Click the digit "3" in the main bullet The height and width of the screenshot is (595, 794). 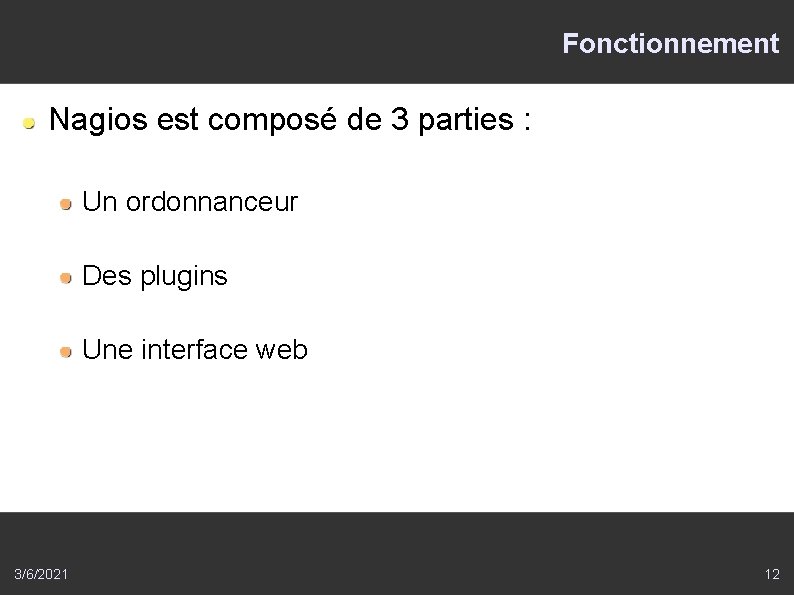398,121
